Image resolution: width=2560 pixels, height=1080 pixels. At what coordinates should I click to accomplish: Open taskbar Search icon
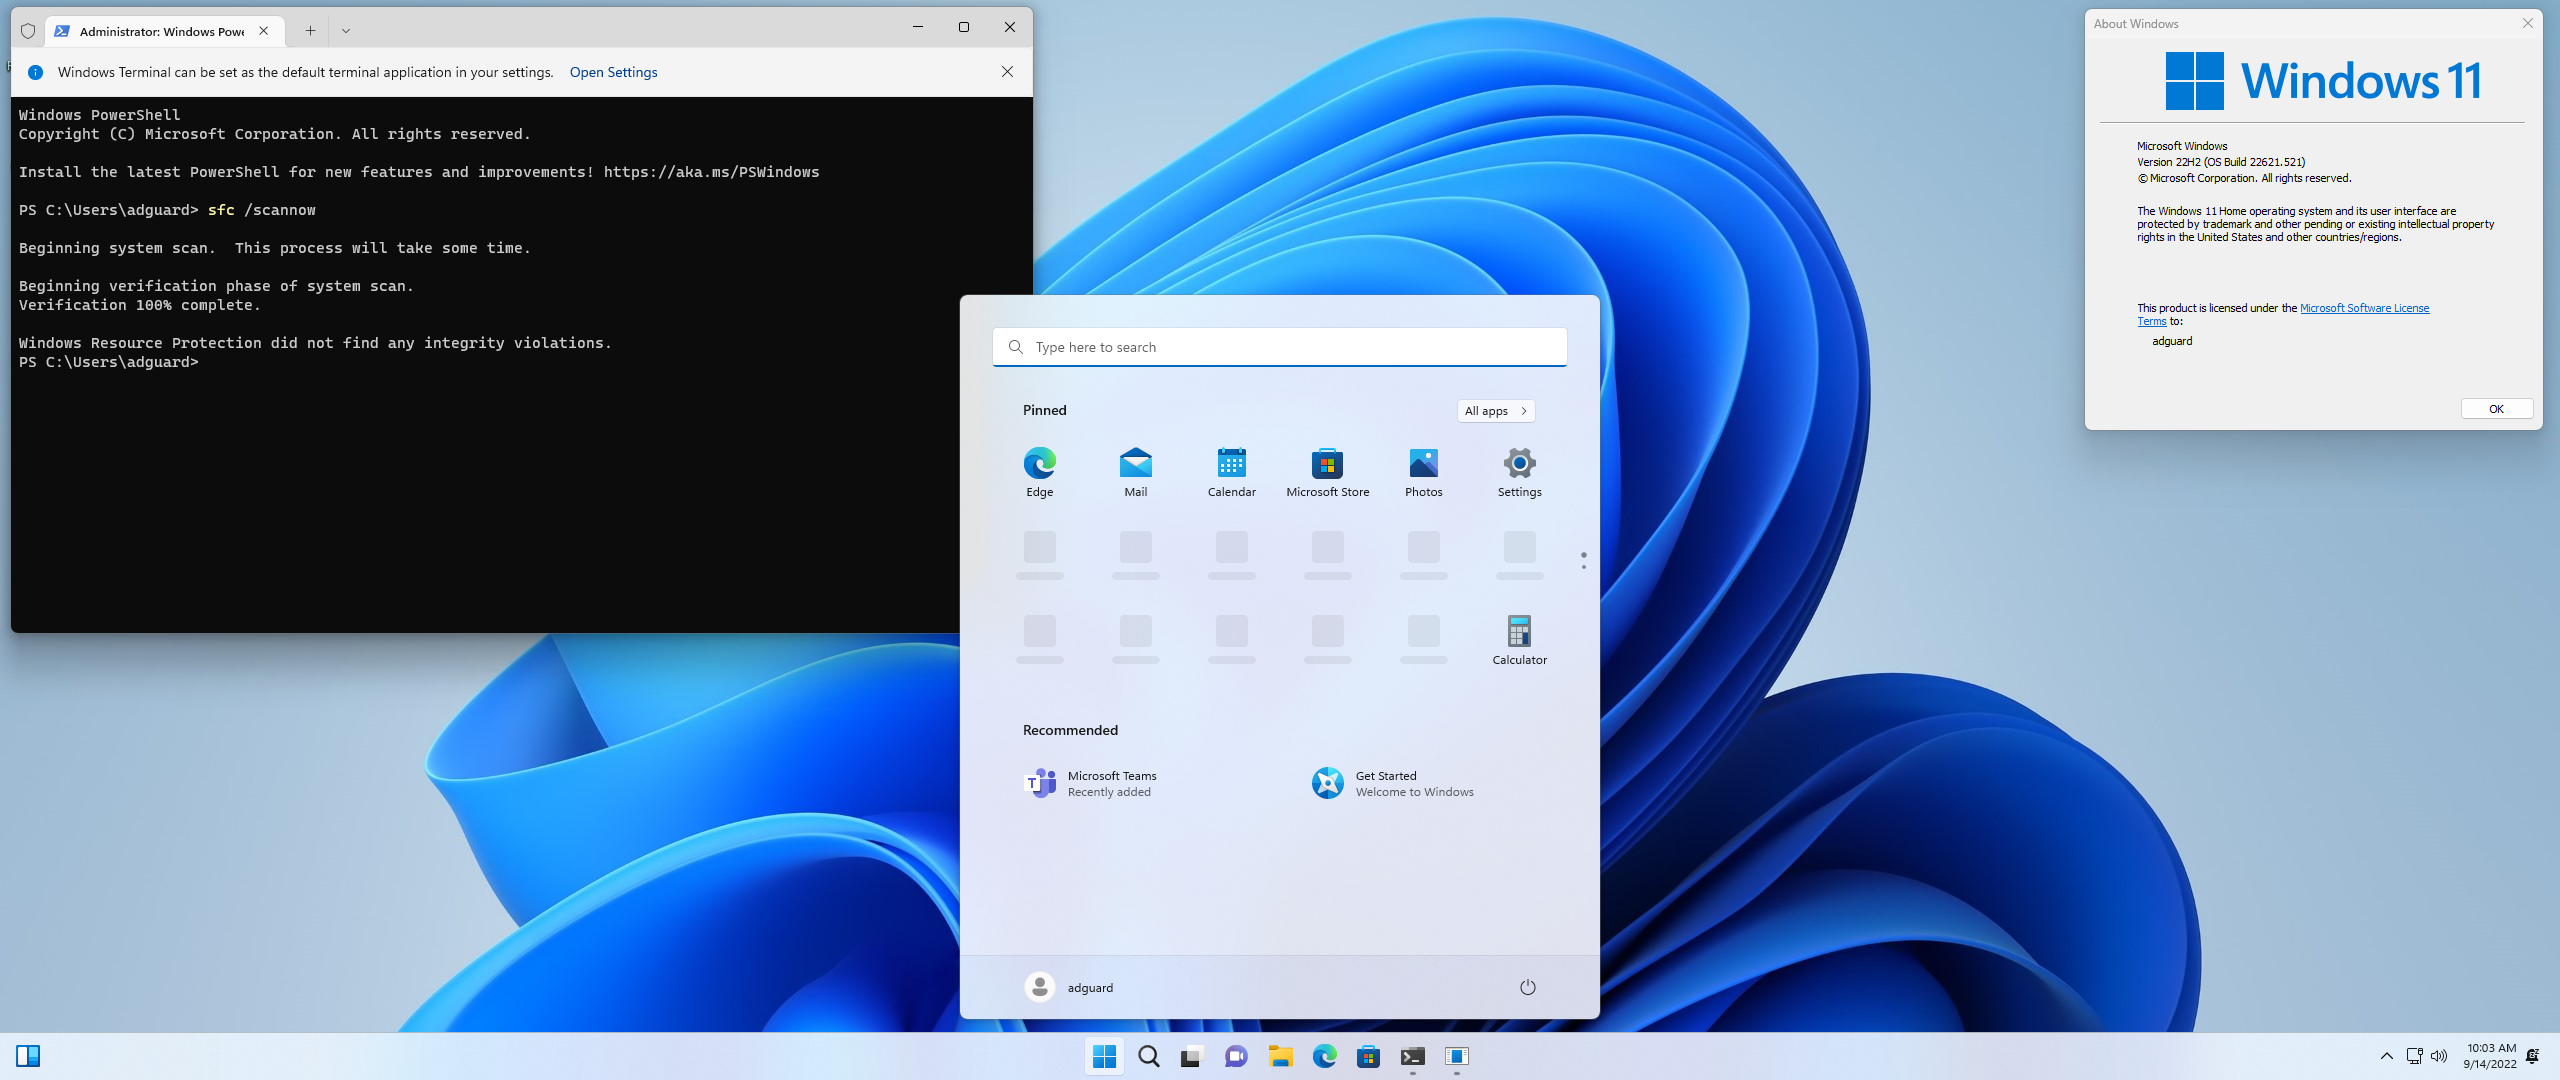pos(1148,1056)
